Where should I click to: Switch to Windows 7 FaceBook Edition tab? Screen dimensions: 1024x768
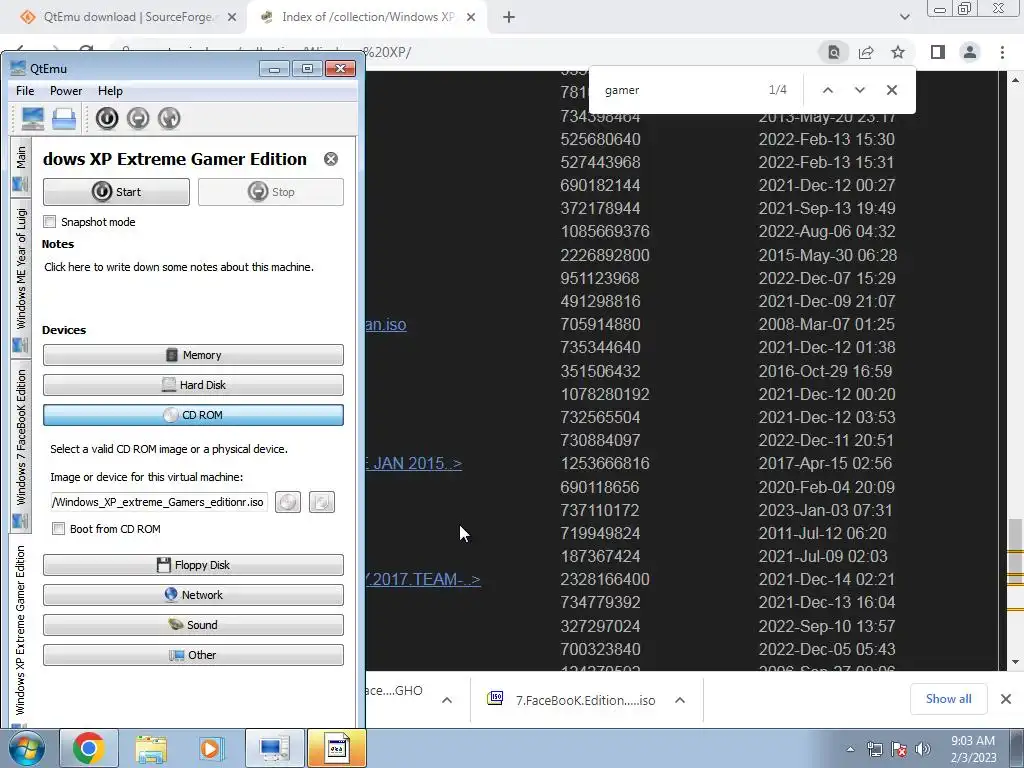20,447
